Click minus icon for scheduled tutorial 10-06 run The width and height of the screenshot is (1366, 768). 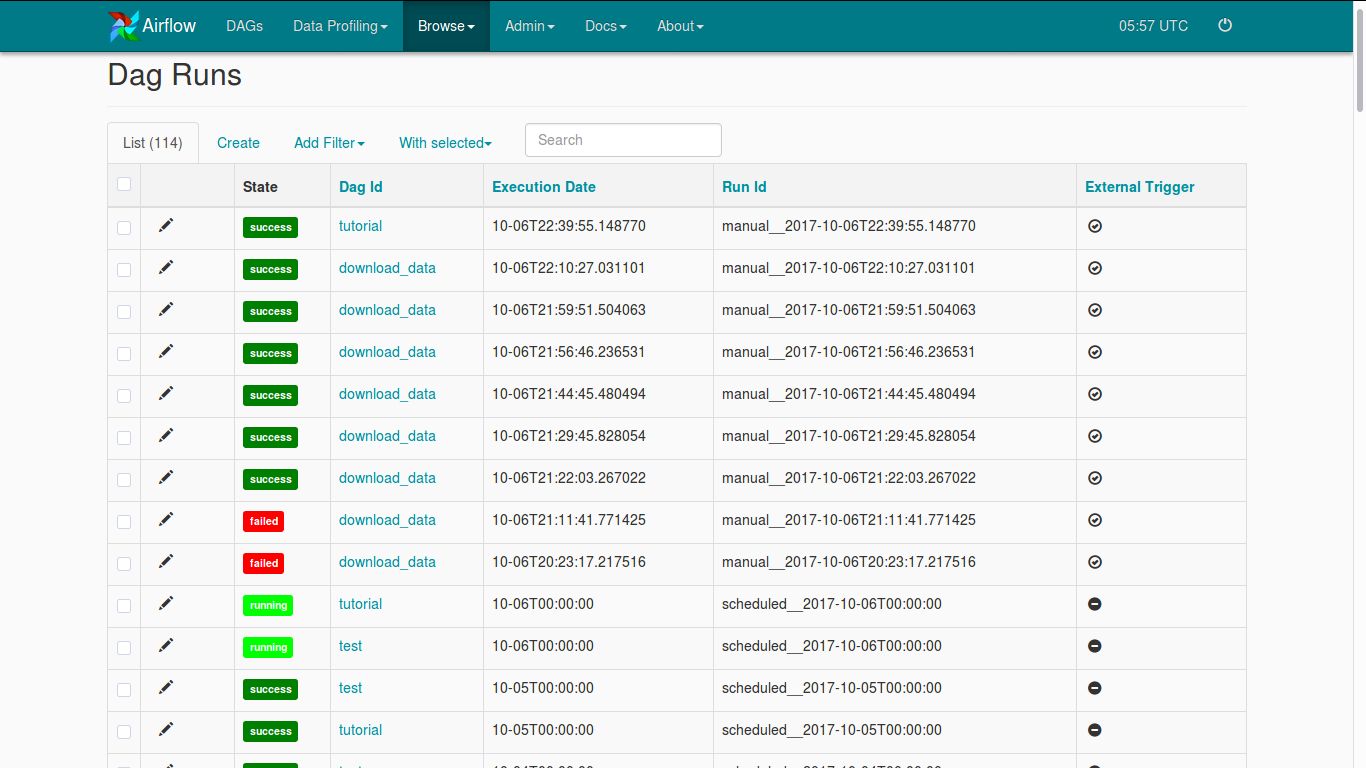point(1094,605)
